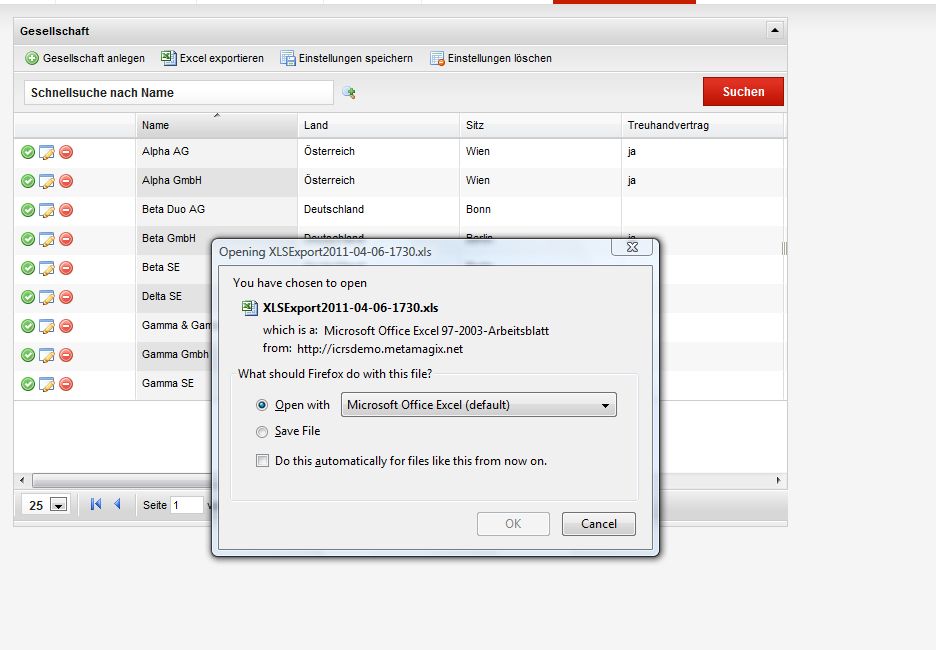Click the Gamma SE name cell
Screen dimensions: 936x650
pos(174,383)
